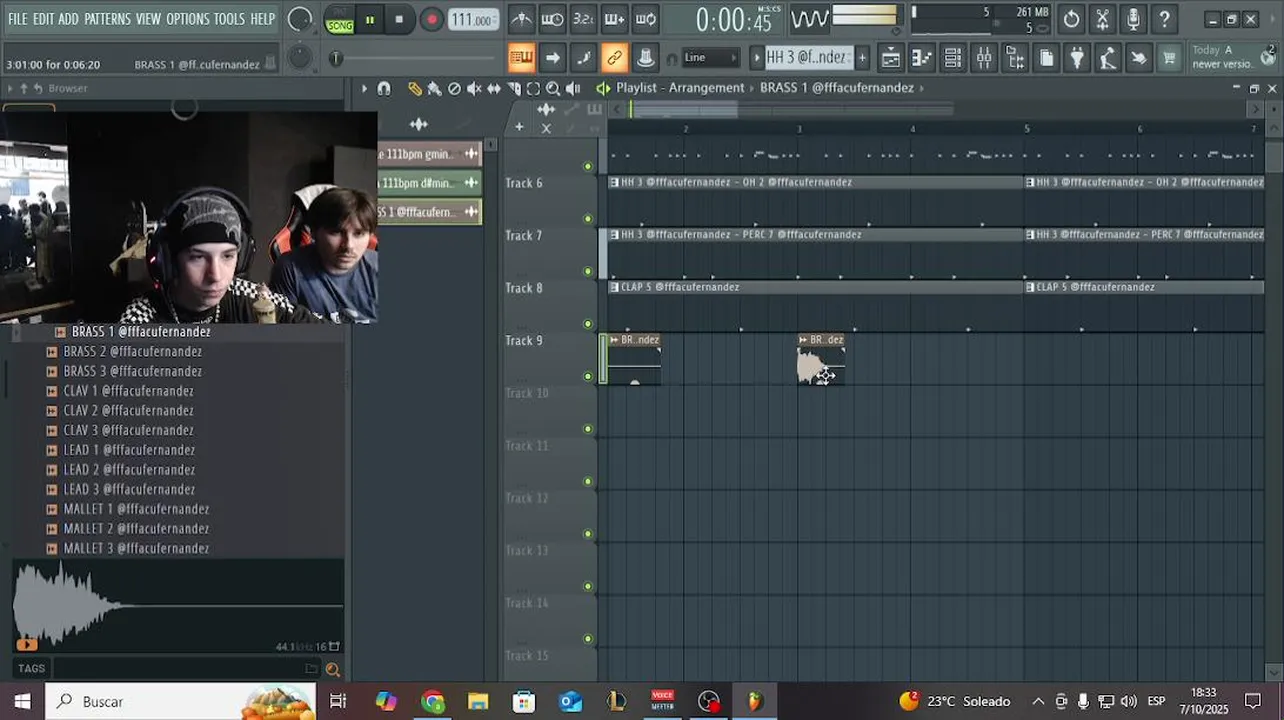Select the Playback speaker tool in playlist
Screen dimensions: 1284x720
pyautogui.click(x=573, y=88)
